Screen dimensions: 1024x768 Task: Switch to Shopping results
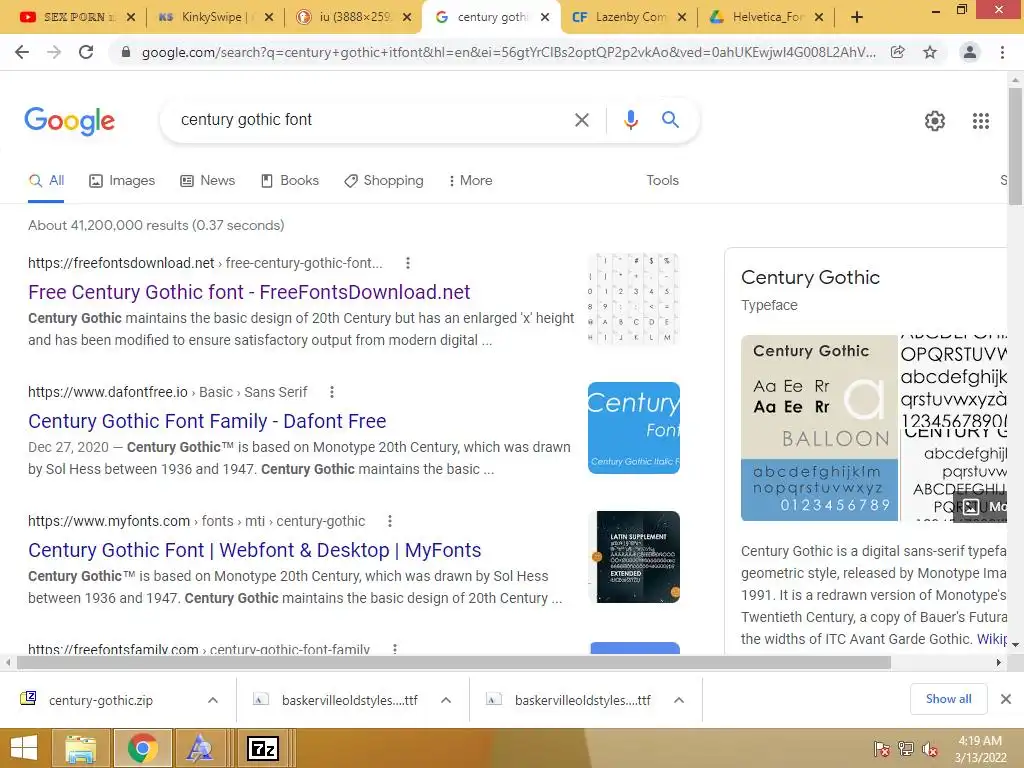(384, 181)
